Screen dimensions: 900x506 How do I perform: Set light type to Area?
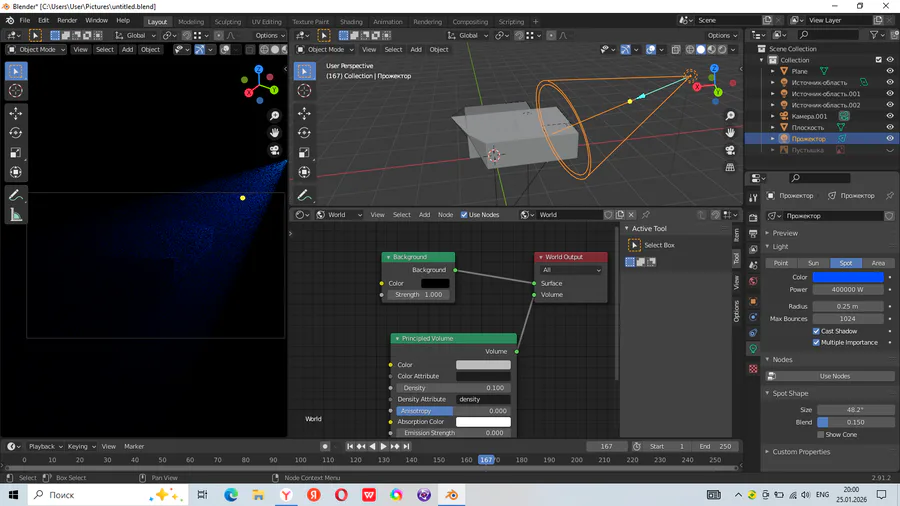pyautogui.click(x=878, y=263)
